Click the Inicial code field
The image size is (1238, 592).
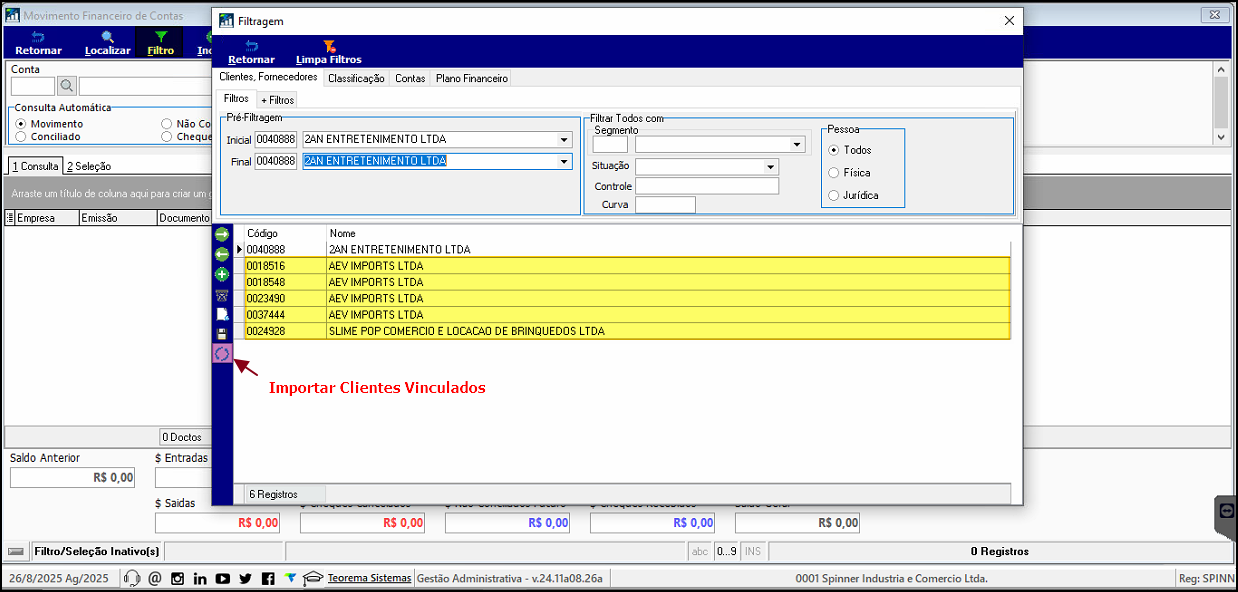(275, 140)
